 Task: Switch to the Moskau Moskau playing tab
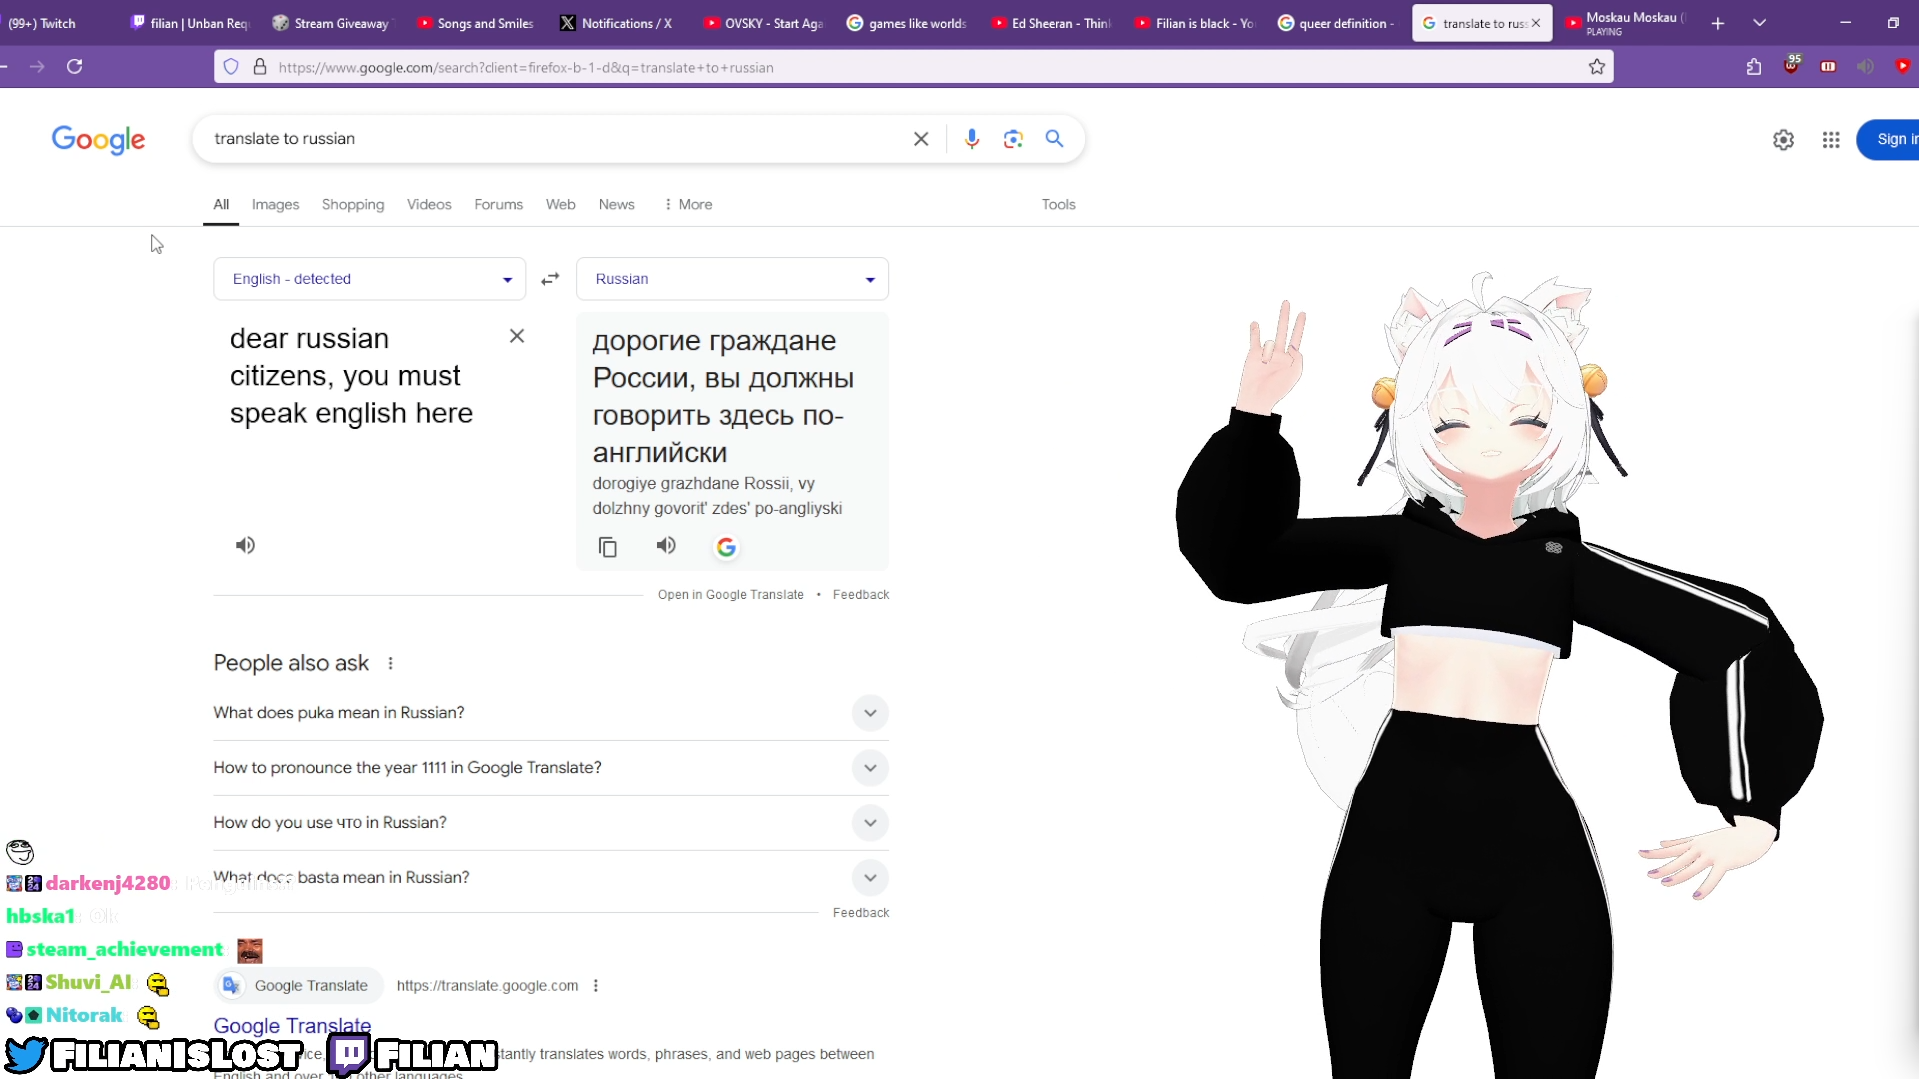[1624, 23]
